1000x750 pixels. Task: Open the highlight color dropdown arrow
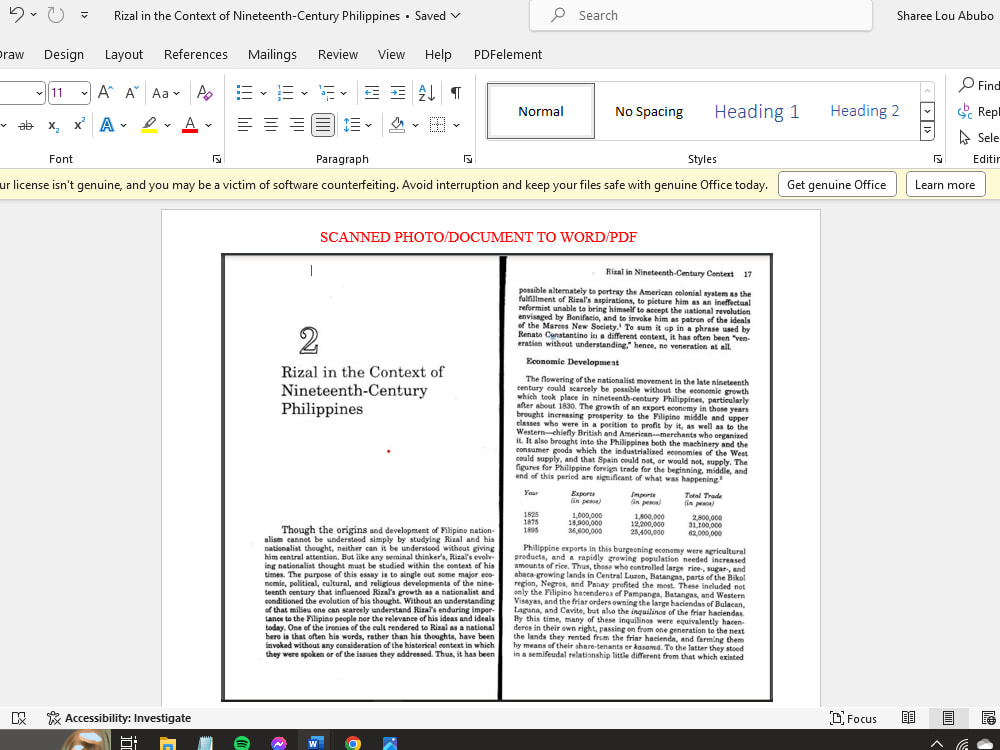[167, 126]
